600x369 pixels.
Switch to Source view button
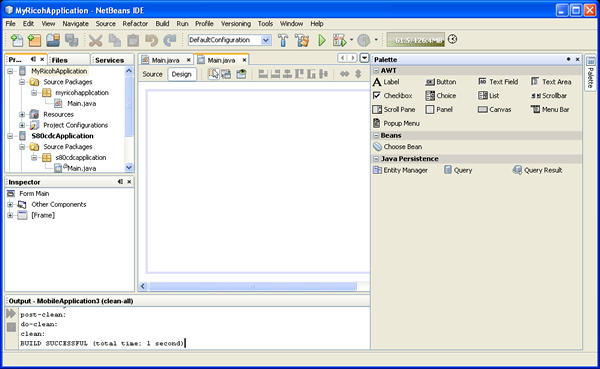(152, 74)
